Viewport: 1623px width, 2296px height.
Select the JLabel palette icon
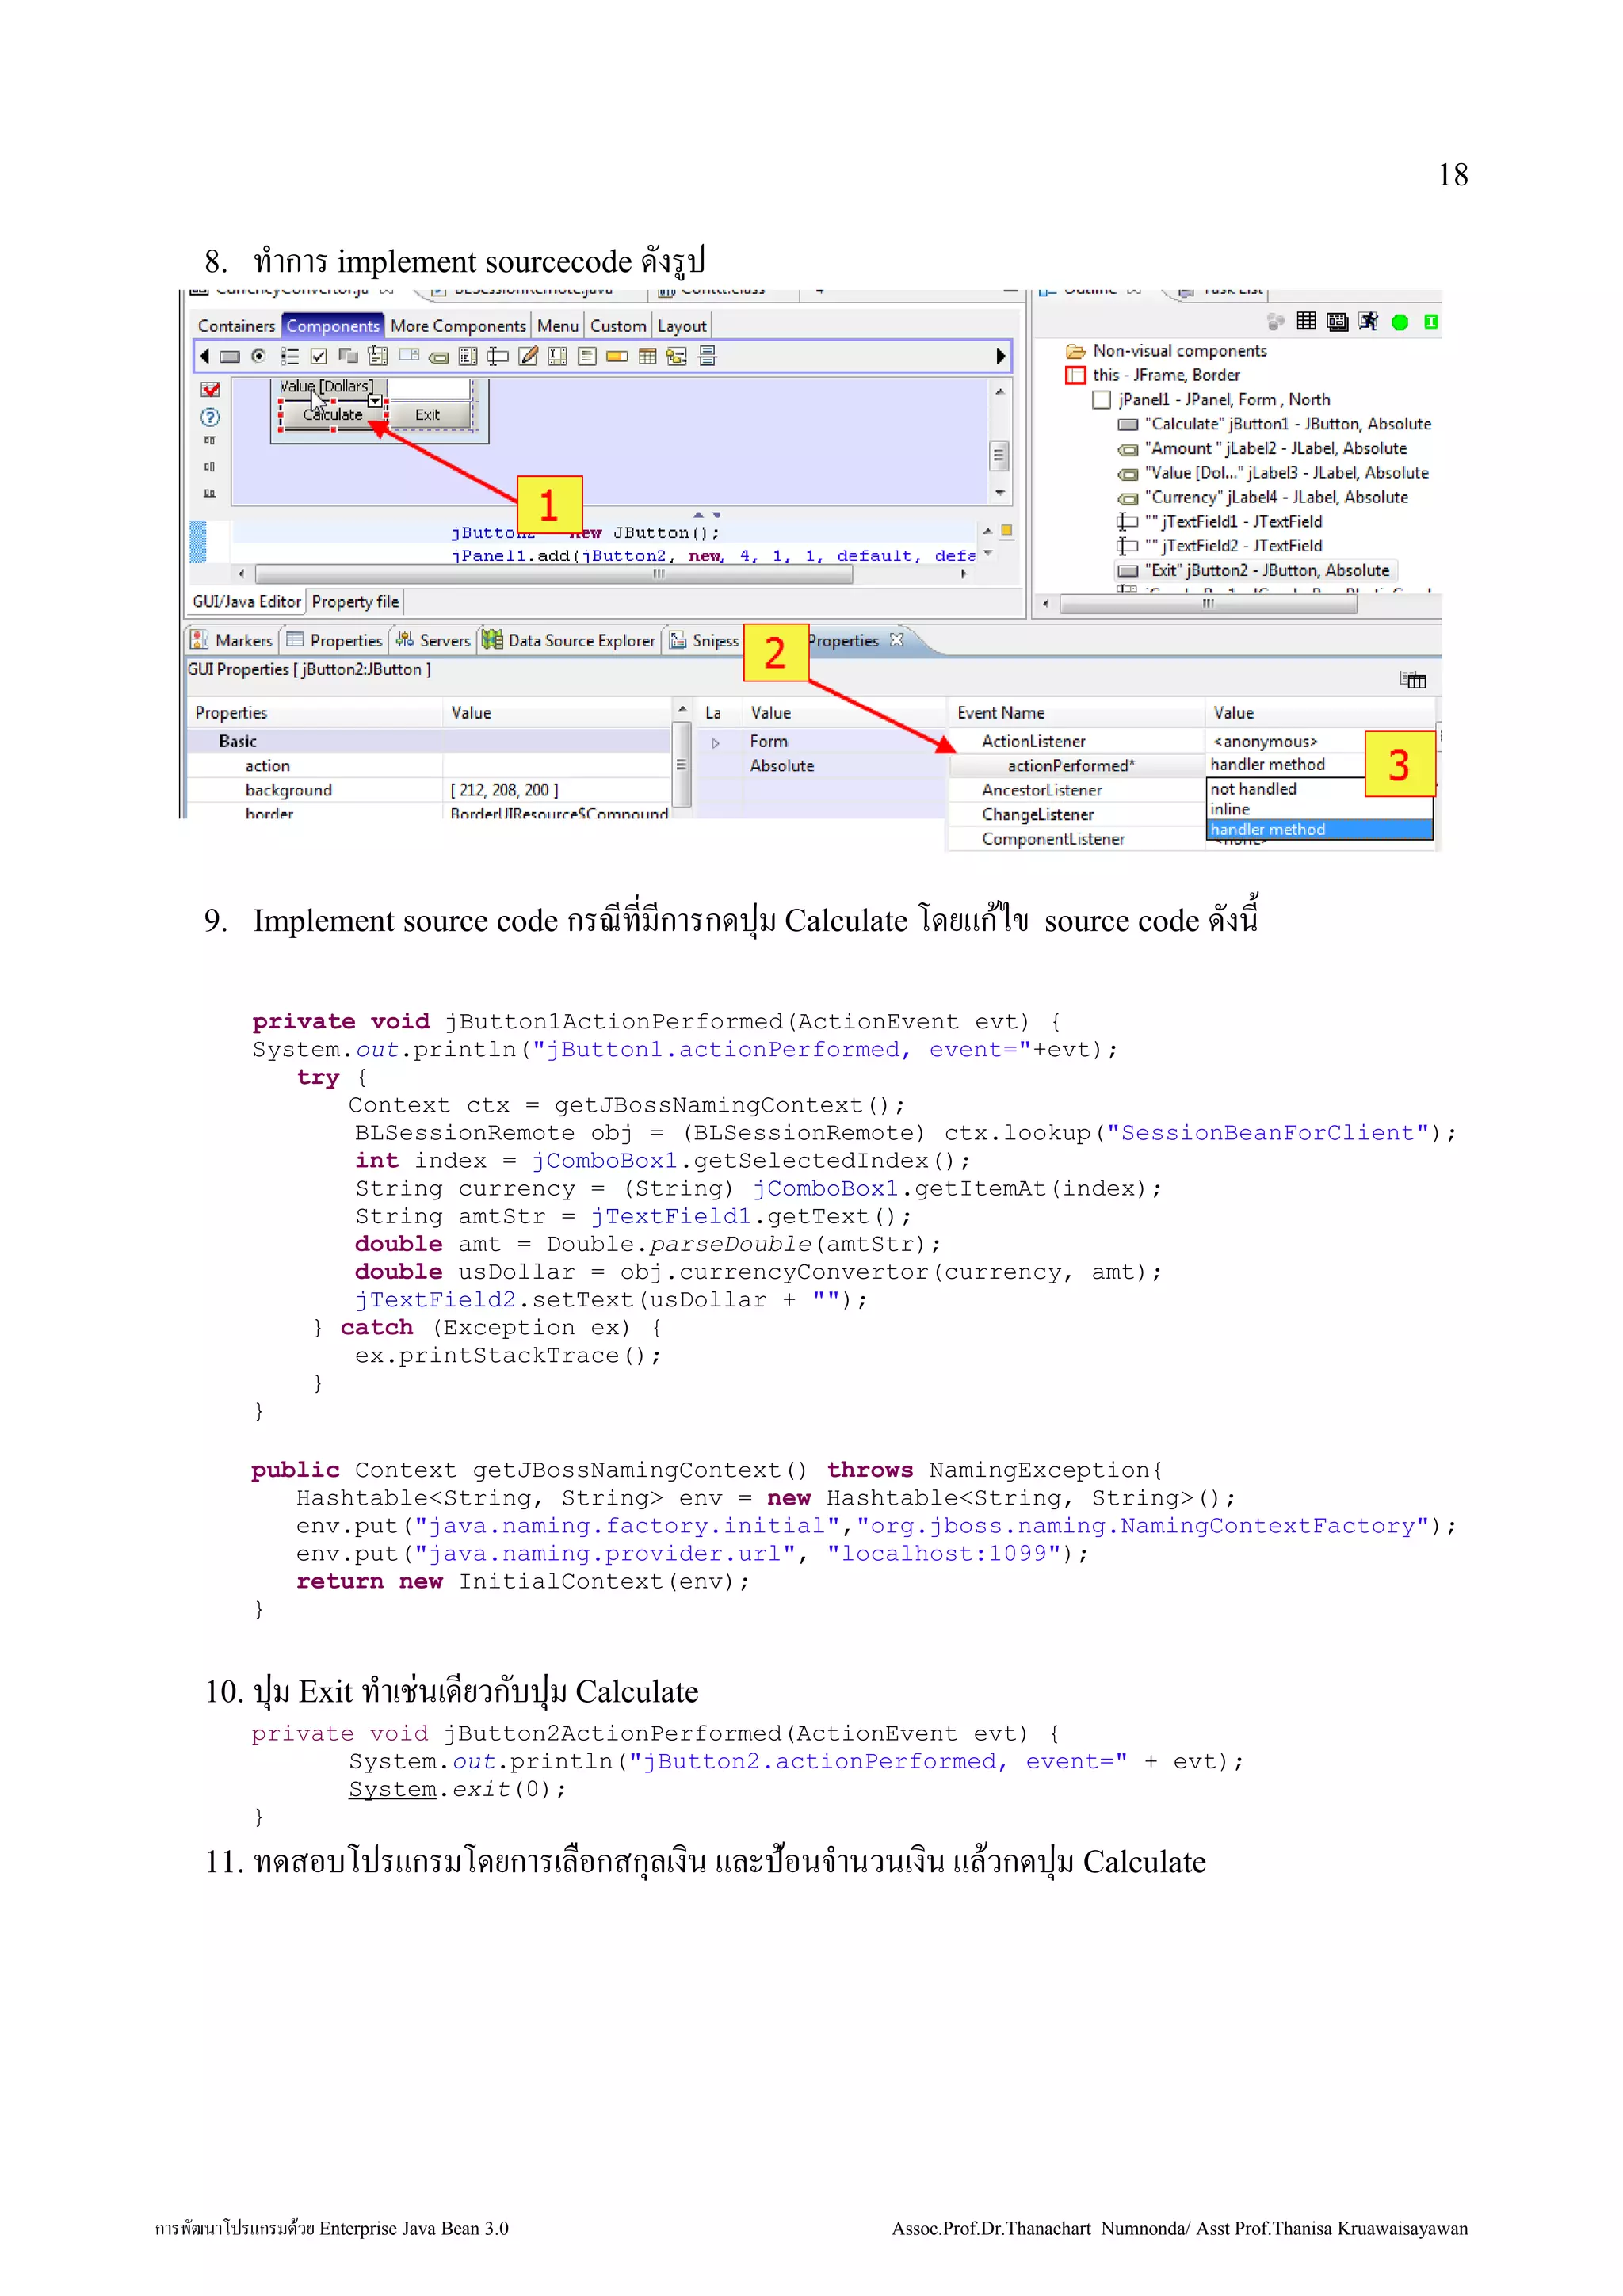438,357
